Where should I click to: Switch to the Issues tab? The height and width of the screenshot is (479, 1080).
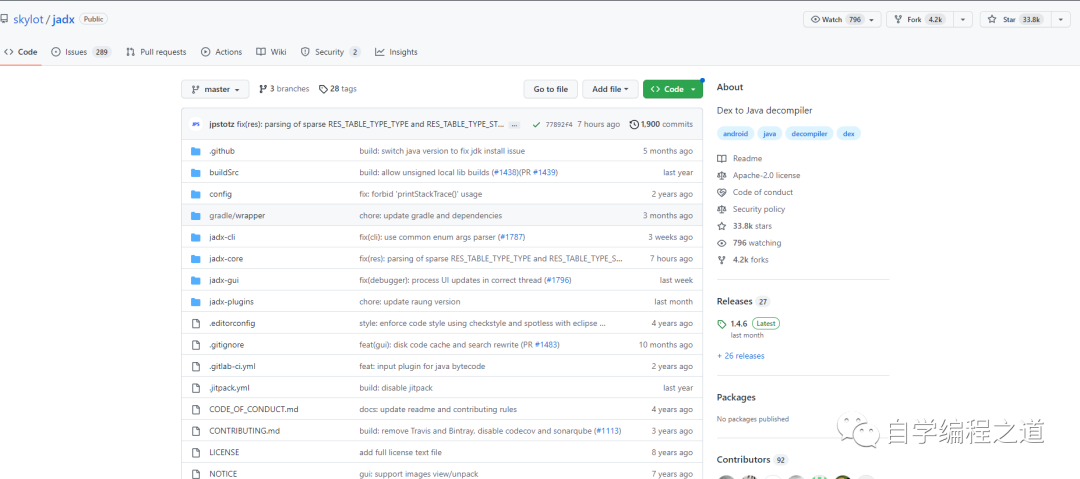tap(81, 52)
